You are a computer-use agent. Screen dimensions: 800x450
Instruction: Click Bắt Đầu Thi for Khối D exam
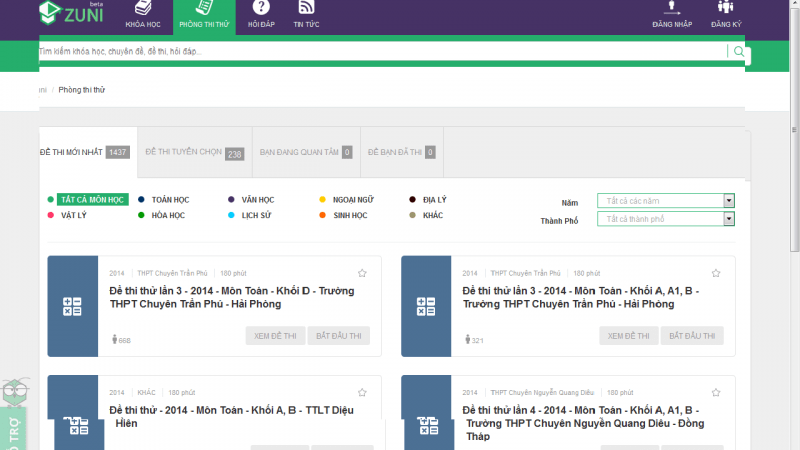point(339,336)
